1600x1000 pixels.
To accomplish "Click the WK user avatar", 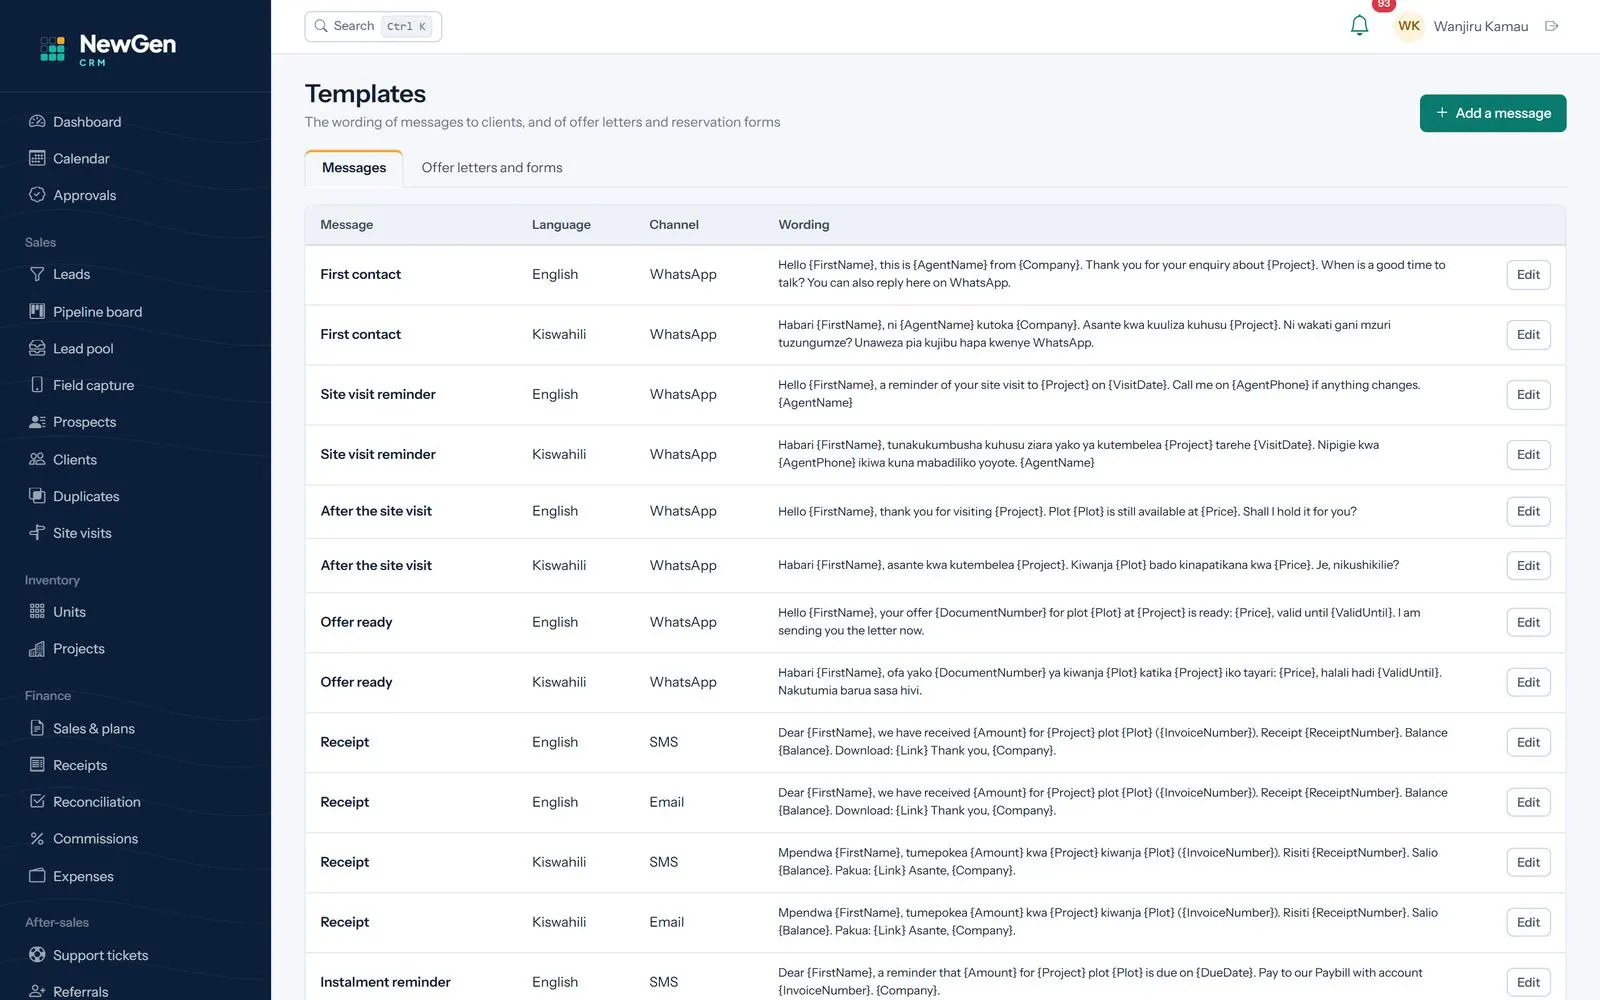I will [1408, 26].
